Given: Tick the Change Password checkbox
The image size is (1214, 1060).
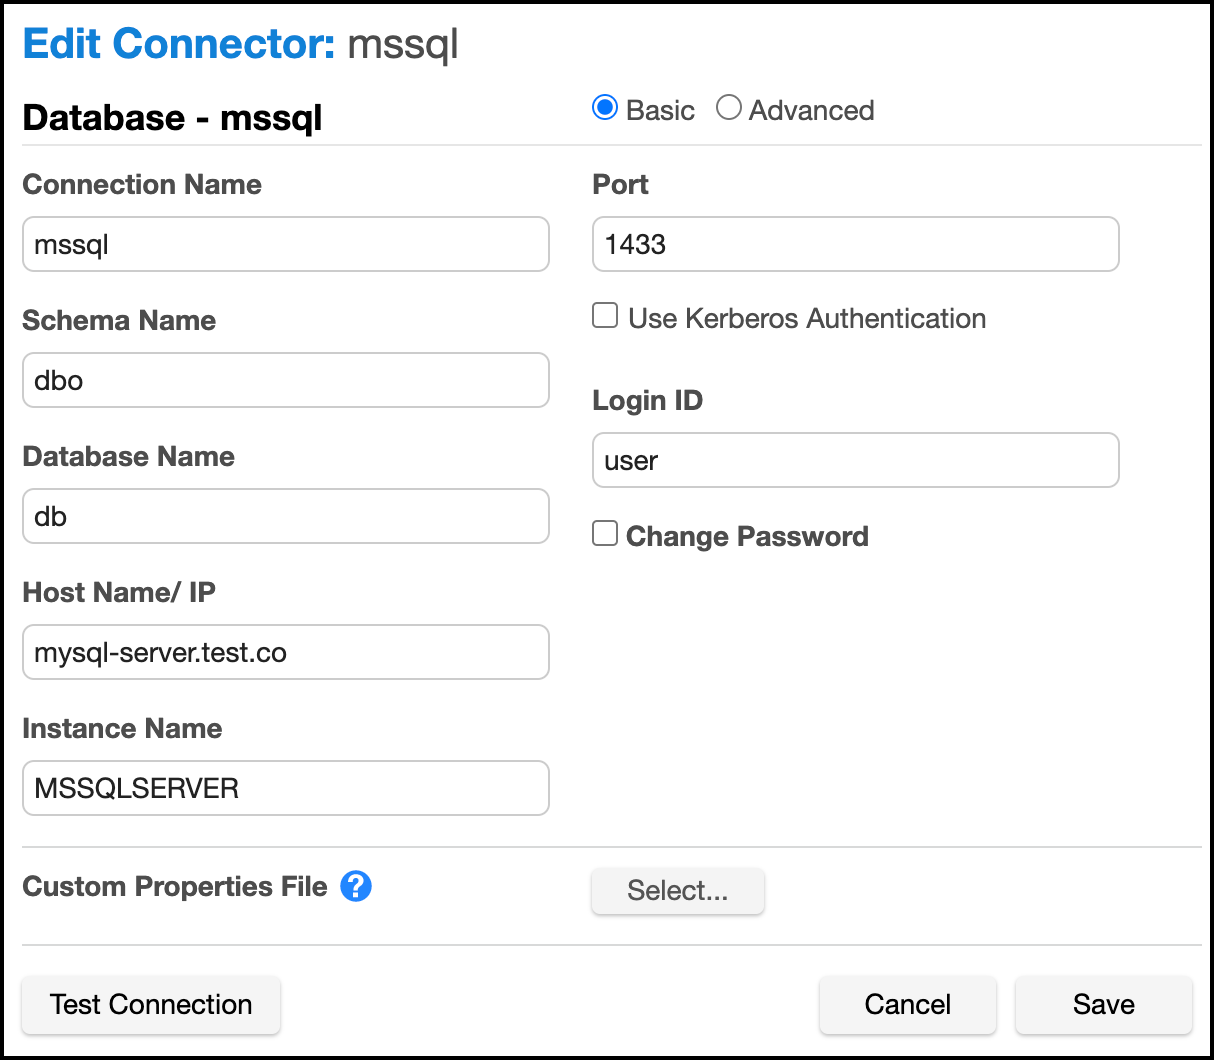Looking at the screenshot, I should click(605, 534).
